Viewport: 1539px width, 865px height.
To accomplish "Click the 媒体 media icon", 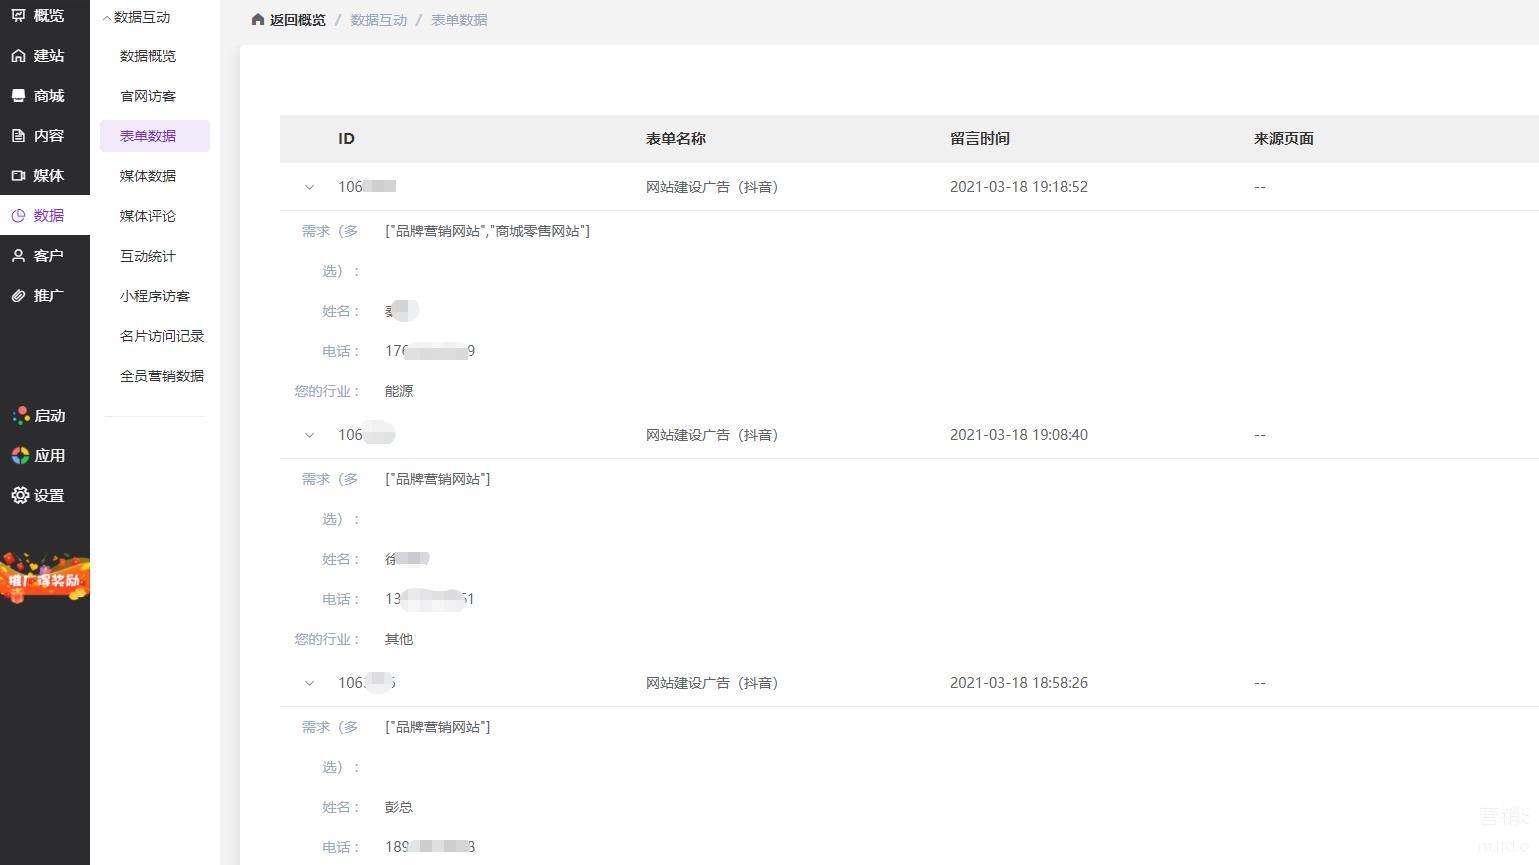I will pyautogui.click(x=19, y=176).
